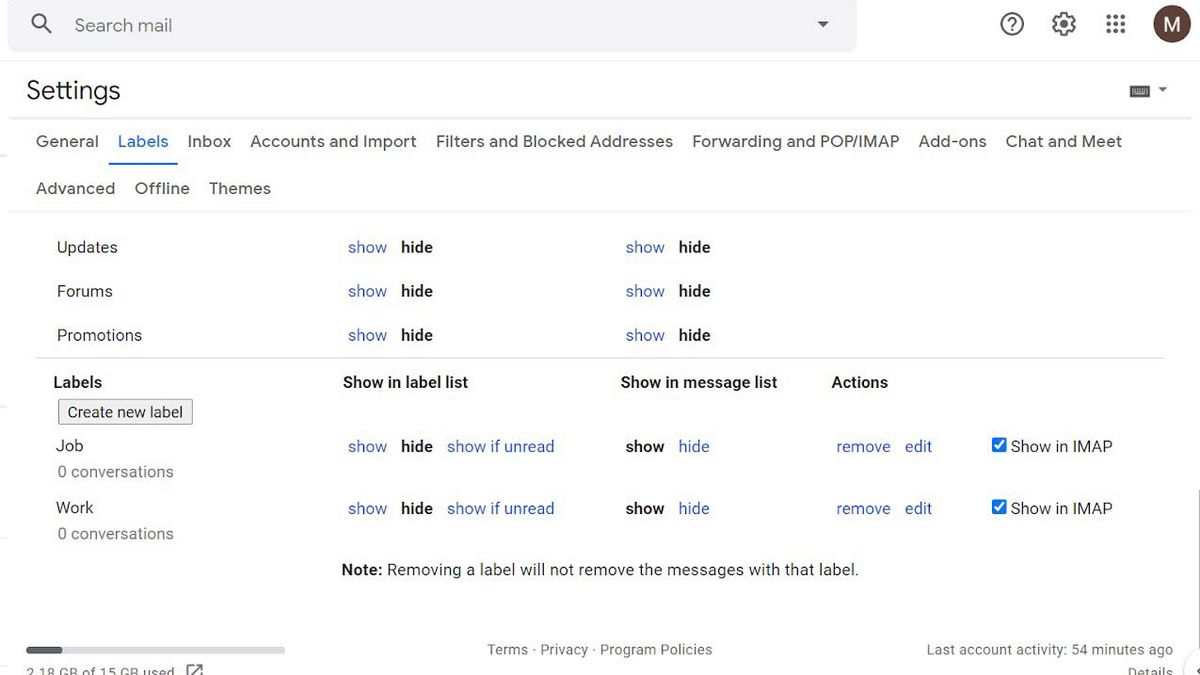Open Gmail's Program Policies link
This screenshot has height=675, width=1200.
[655, 649]
